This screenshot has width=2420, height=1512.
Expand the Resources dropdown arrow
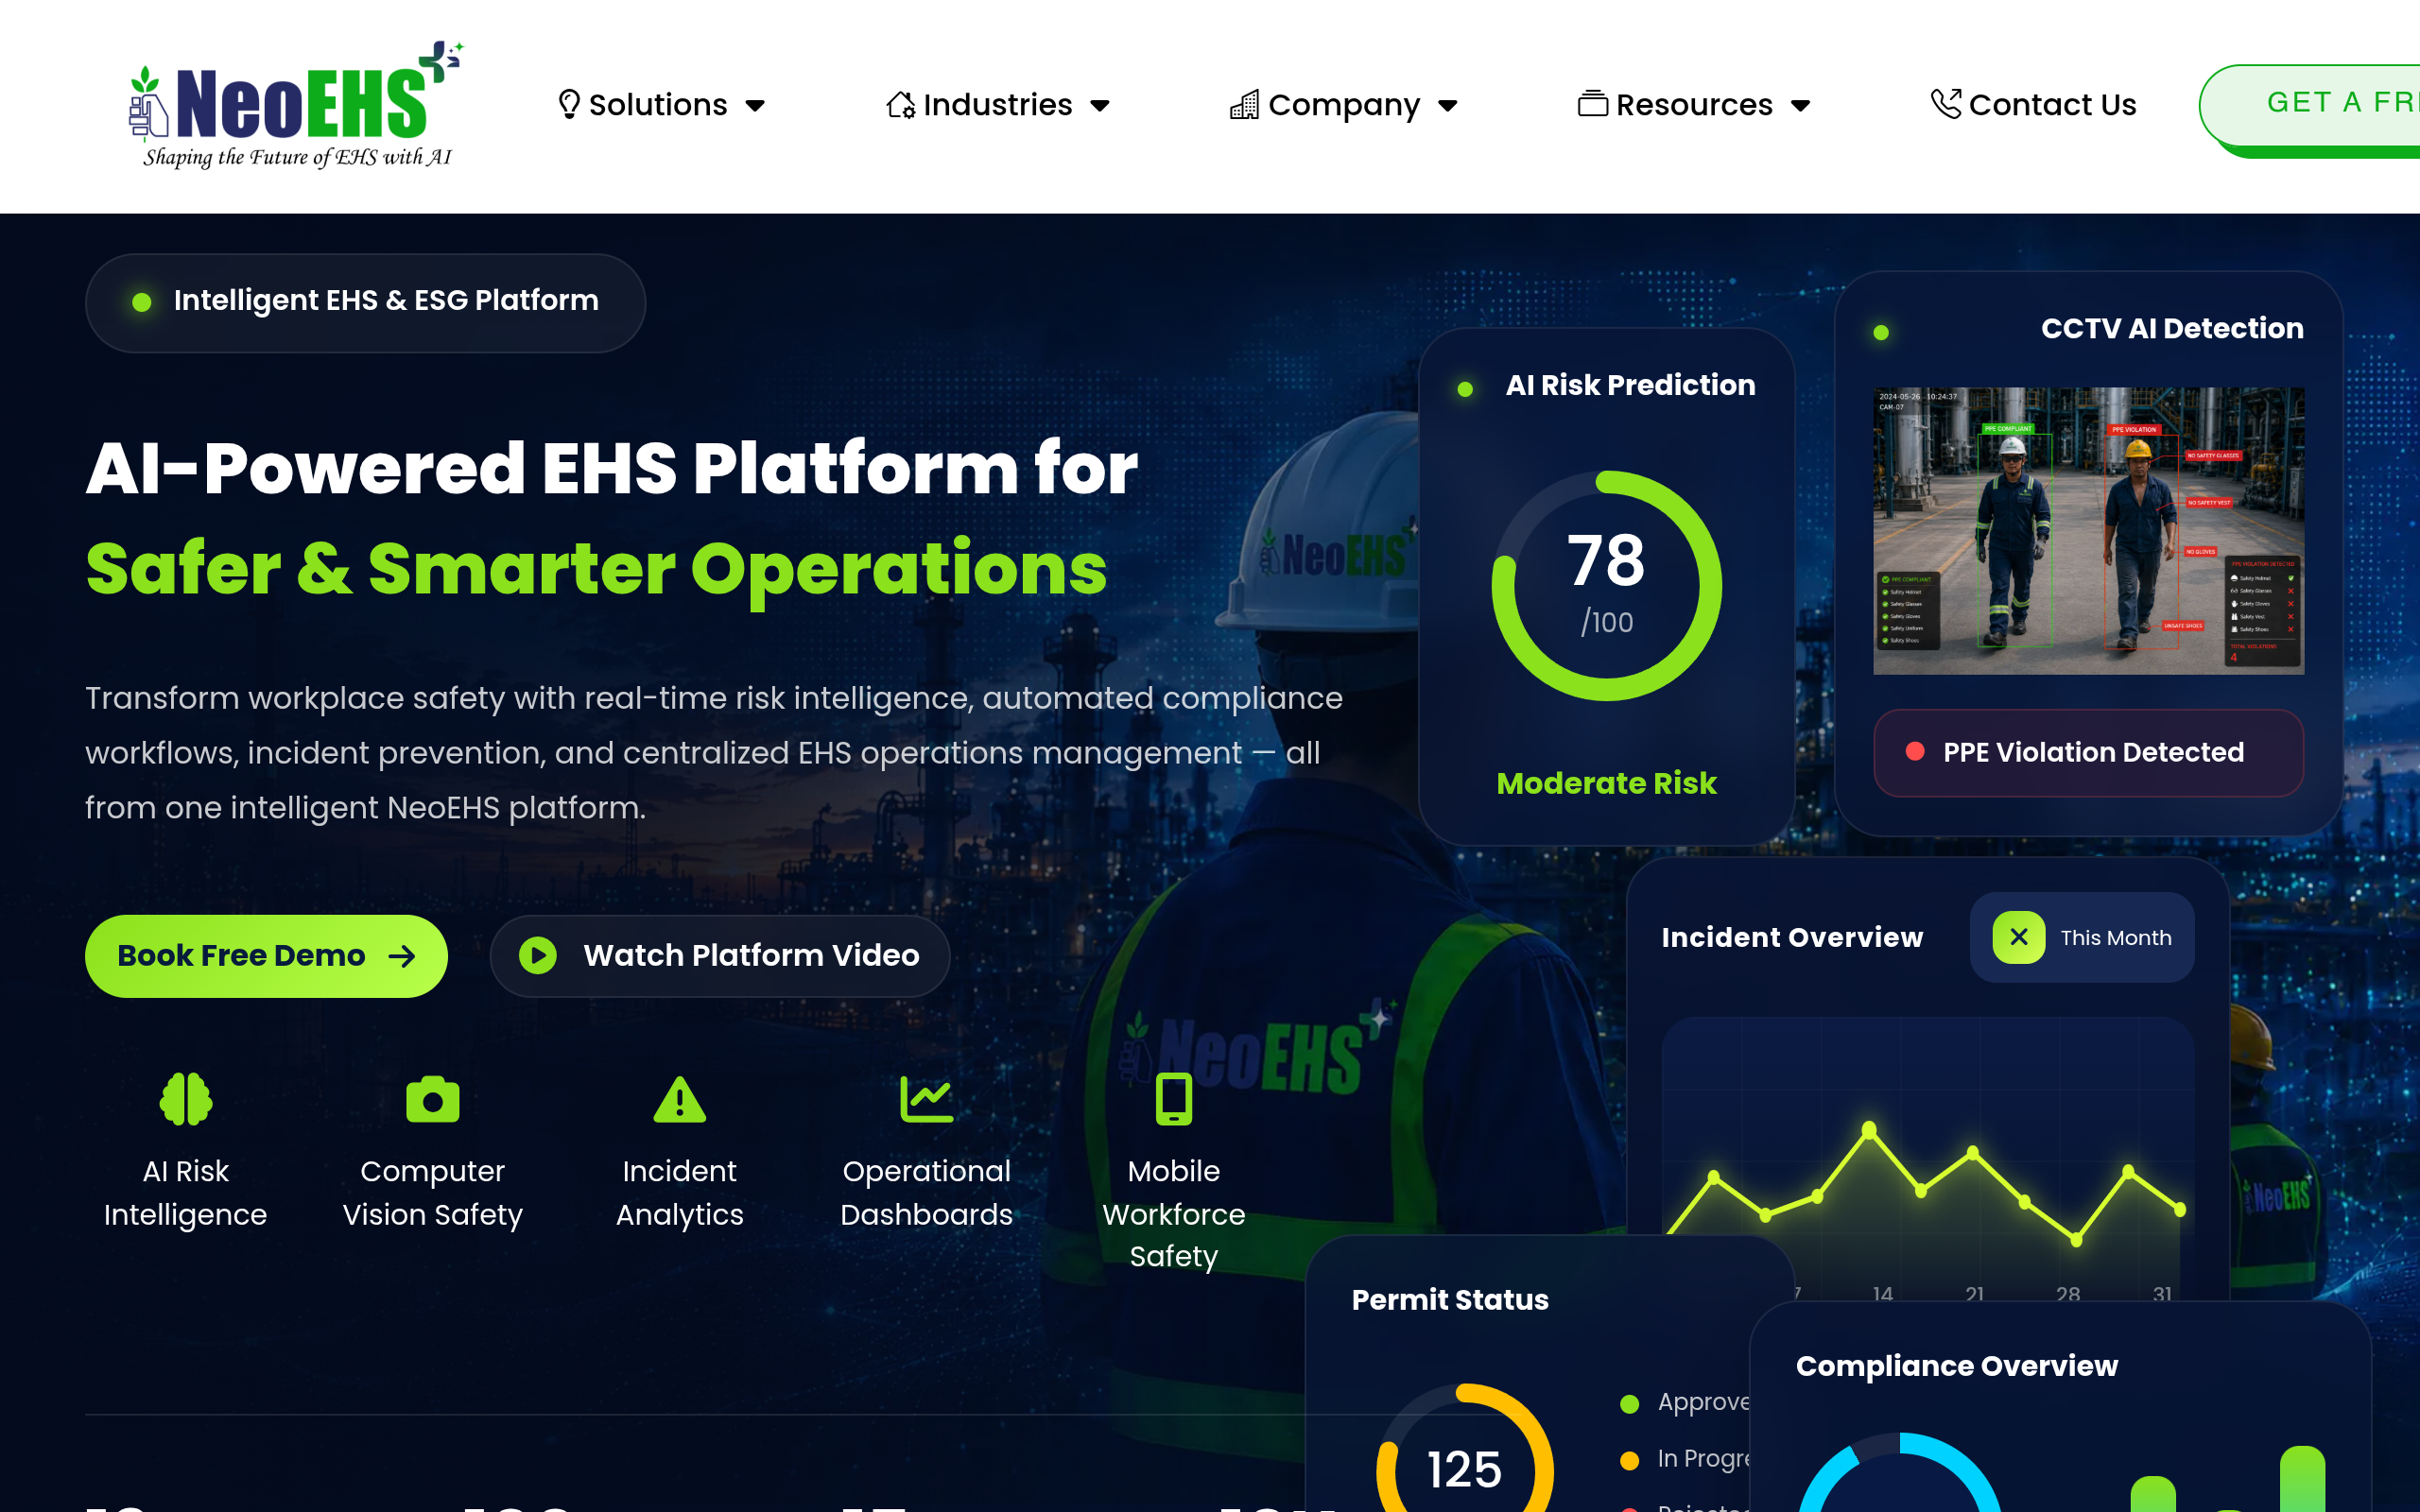pos(1801,106)
